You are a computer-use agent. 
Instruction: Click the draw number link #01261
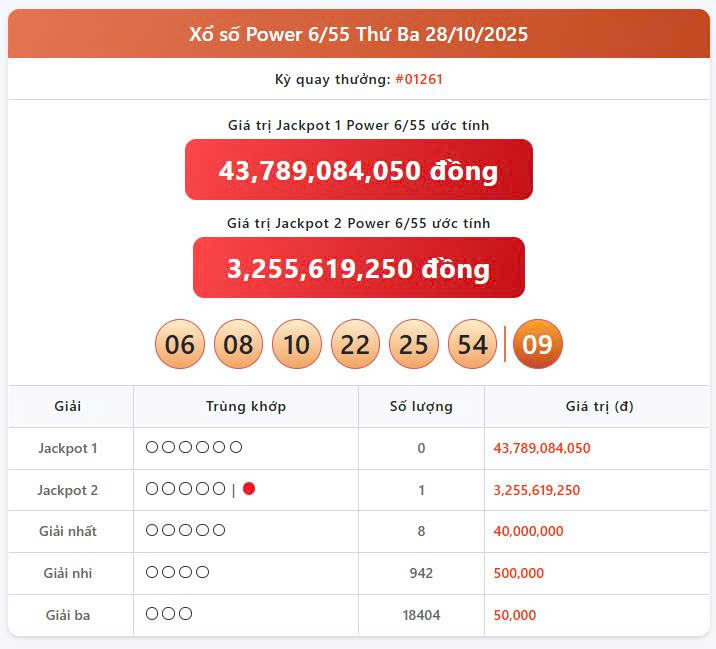coord(419,79)
